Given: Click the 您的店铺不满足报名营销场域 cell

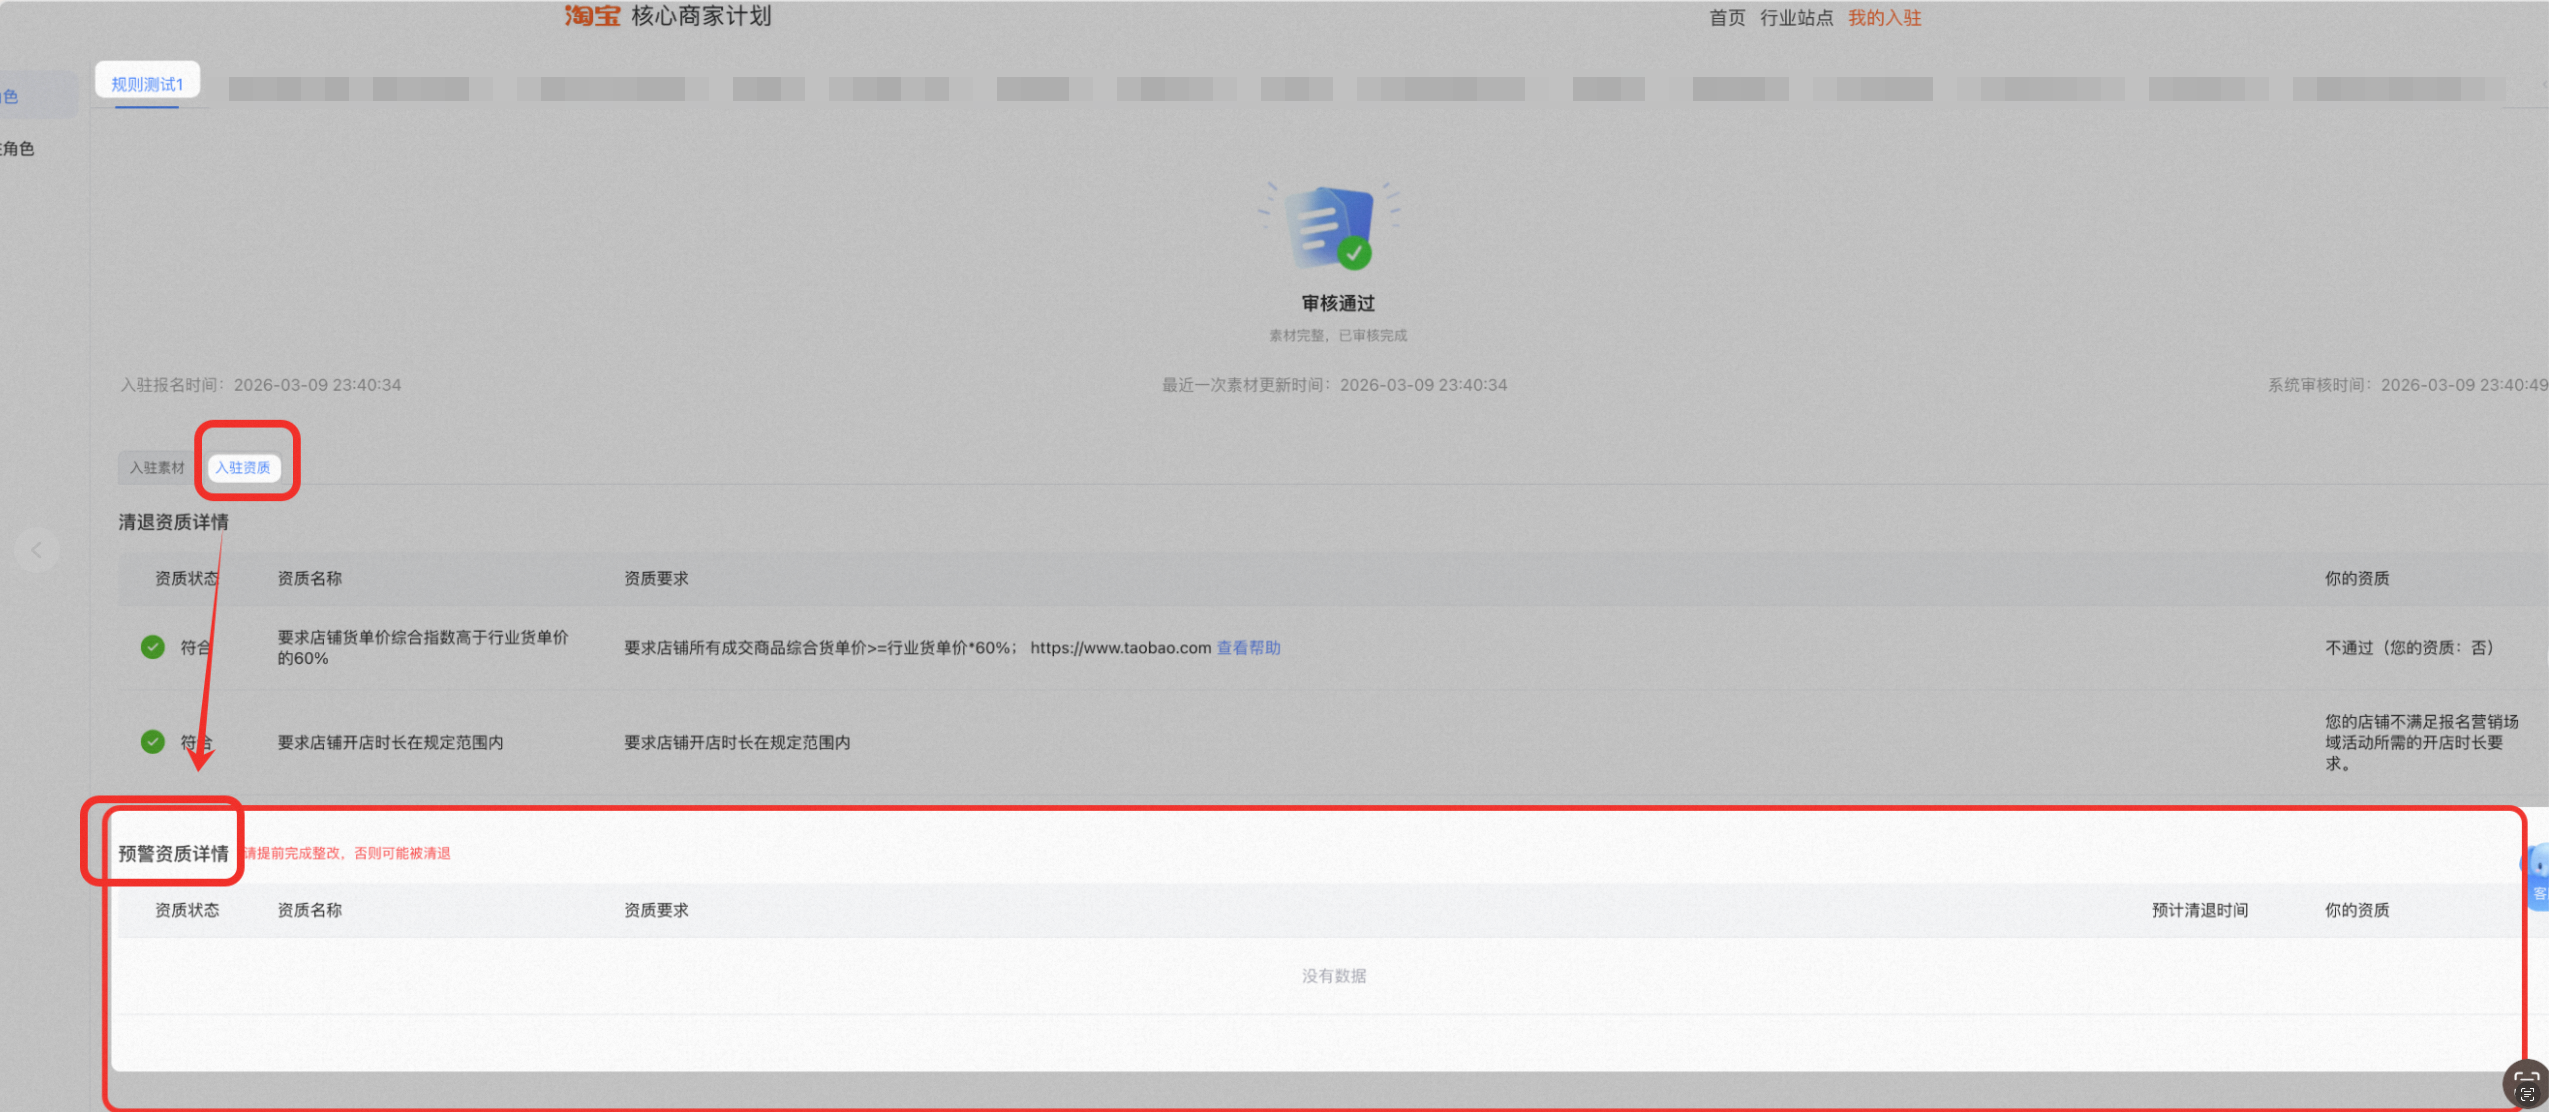Looking at the screenshot, I should point(2422,742).
